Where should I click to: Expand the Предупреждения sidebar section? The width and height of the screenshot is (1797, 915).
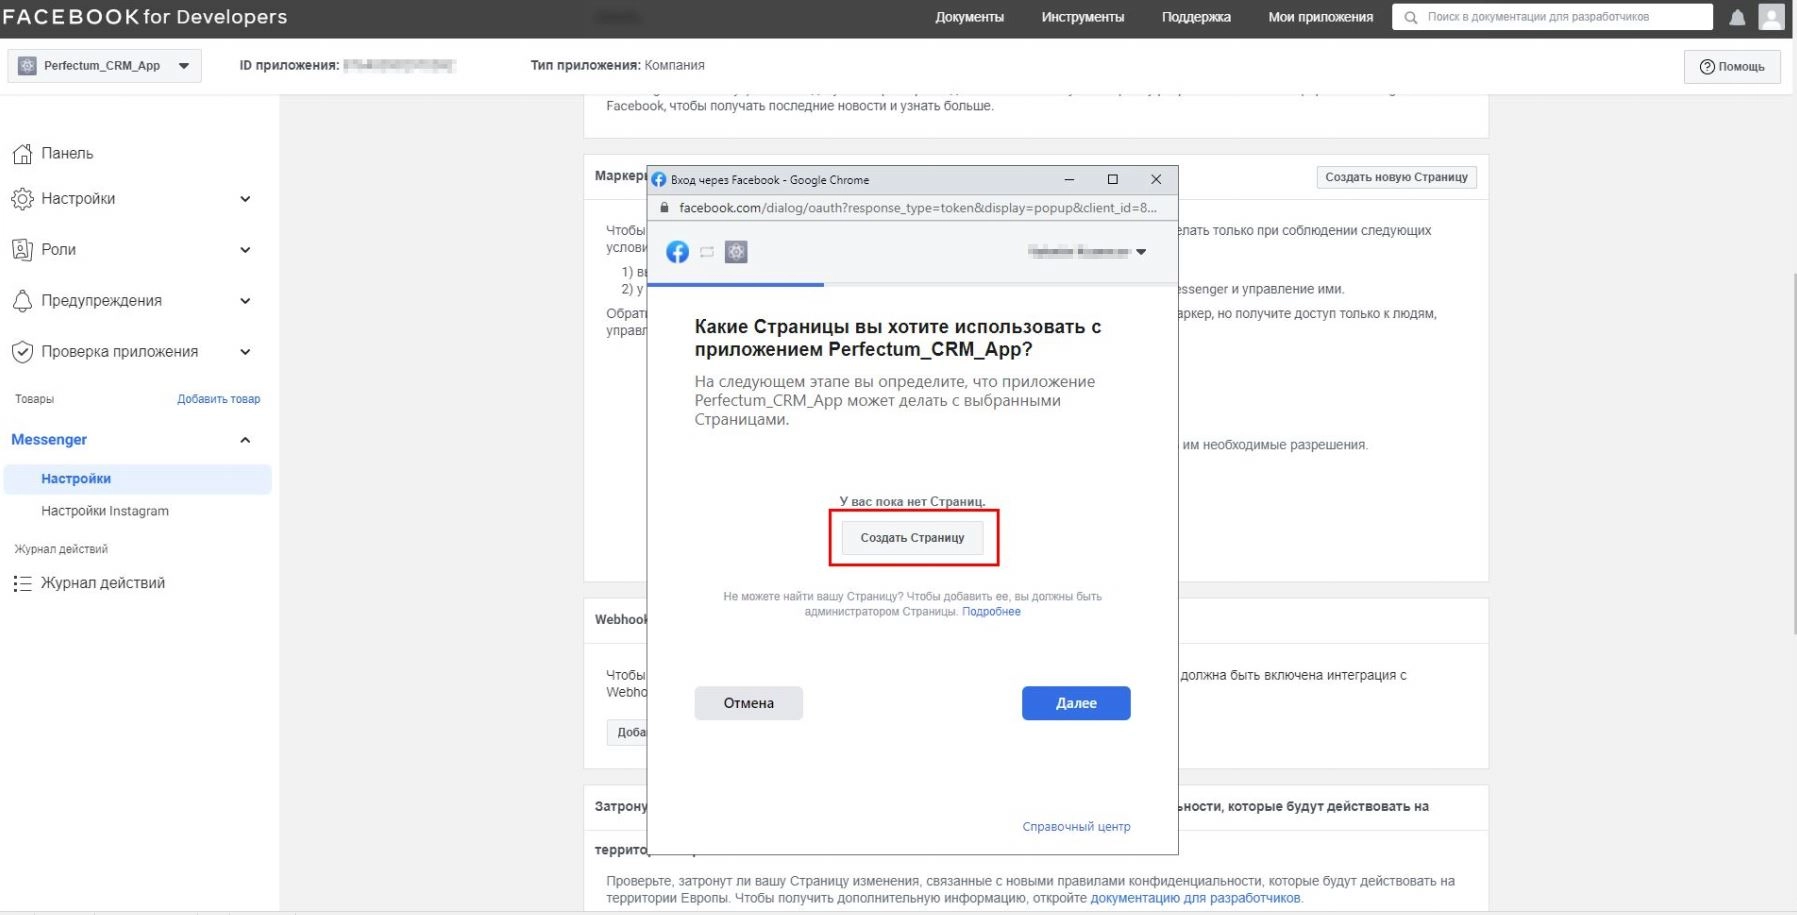pyautogui.click(x=245, y=301)
